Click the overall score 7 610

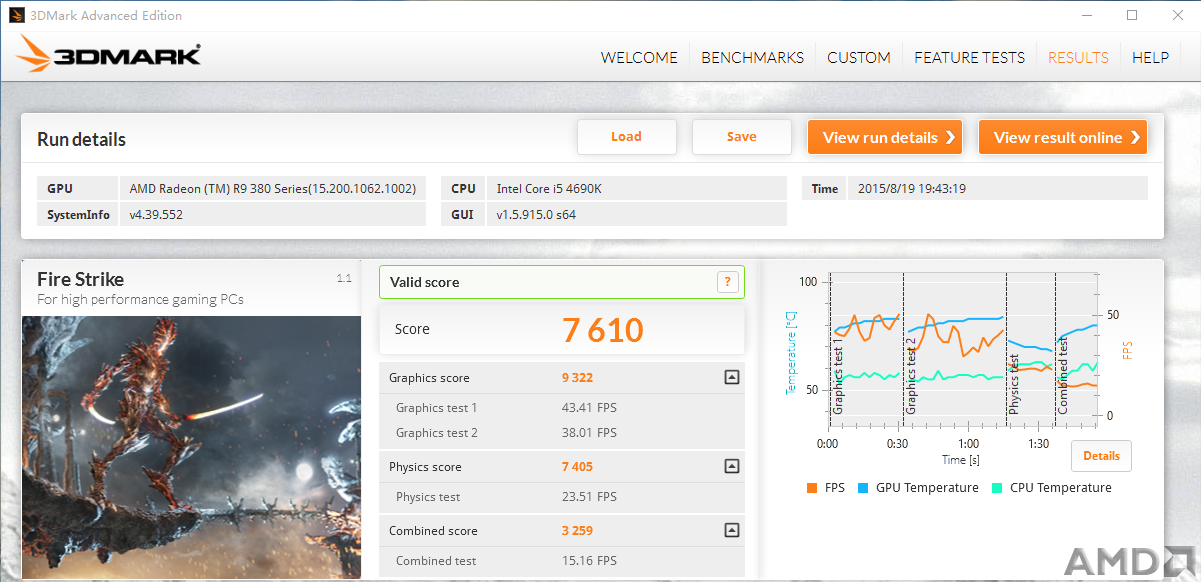click(603, 329)
